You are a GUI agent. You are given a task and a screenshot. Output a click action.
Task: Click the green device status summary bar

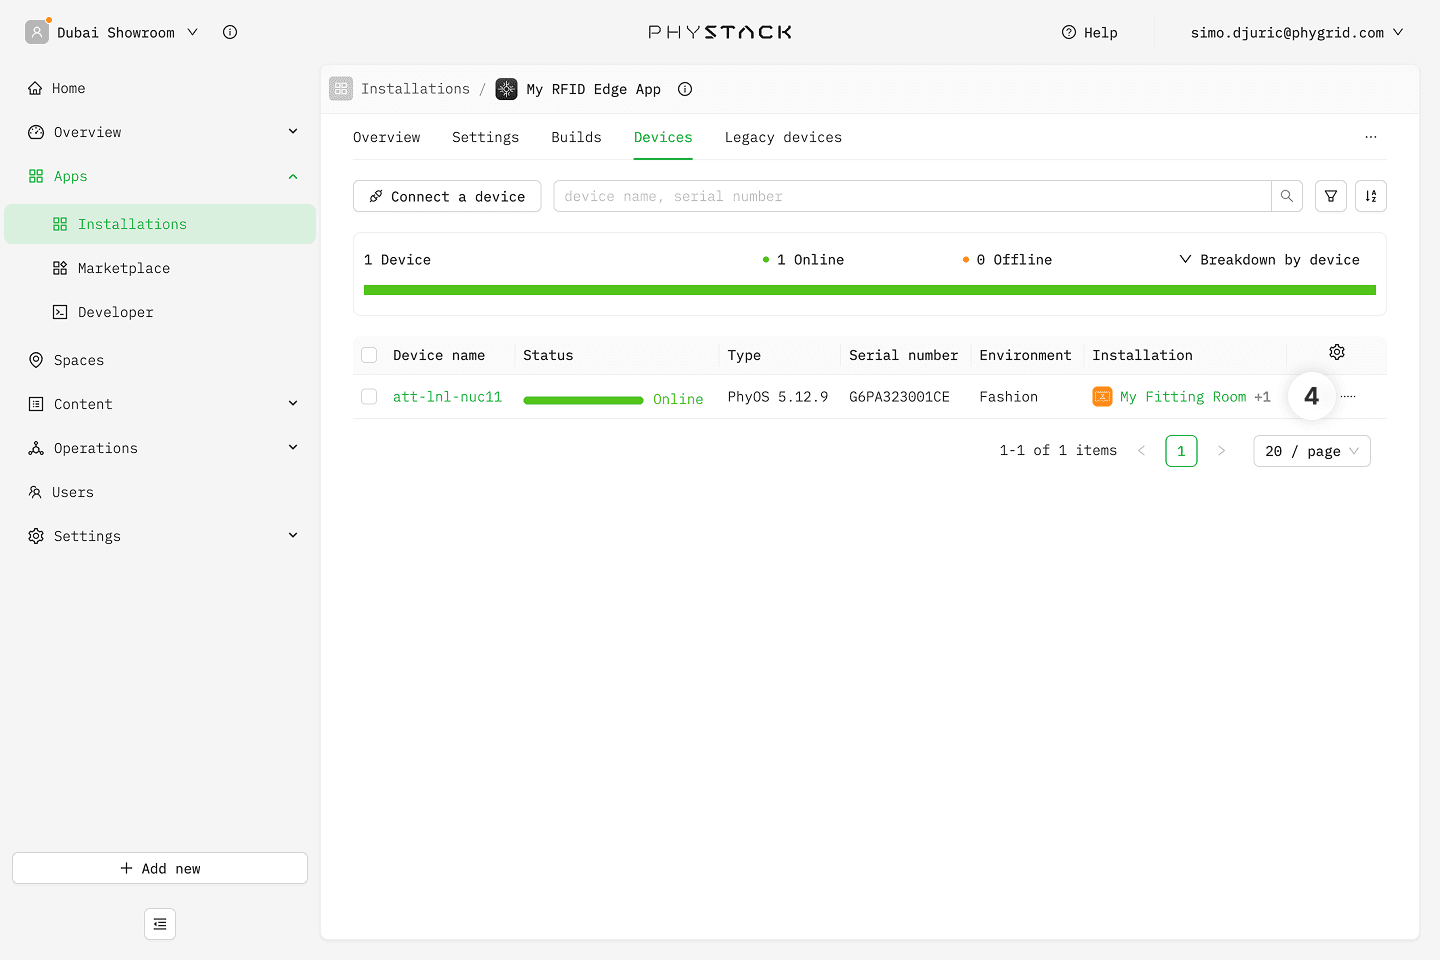point(870,290)
